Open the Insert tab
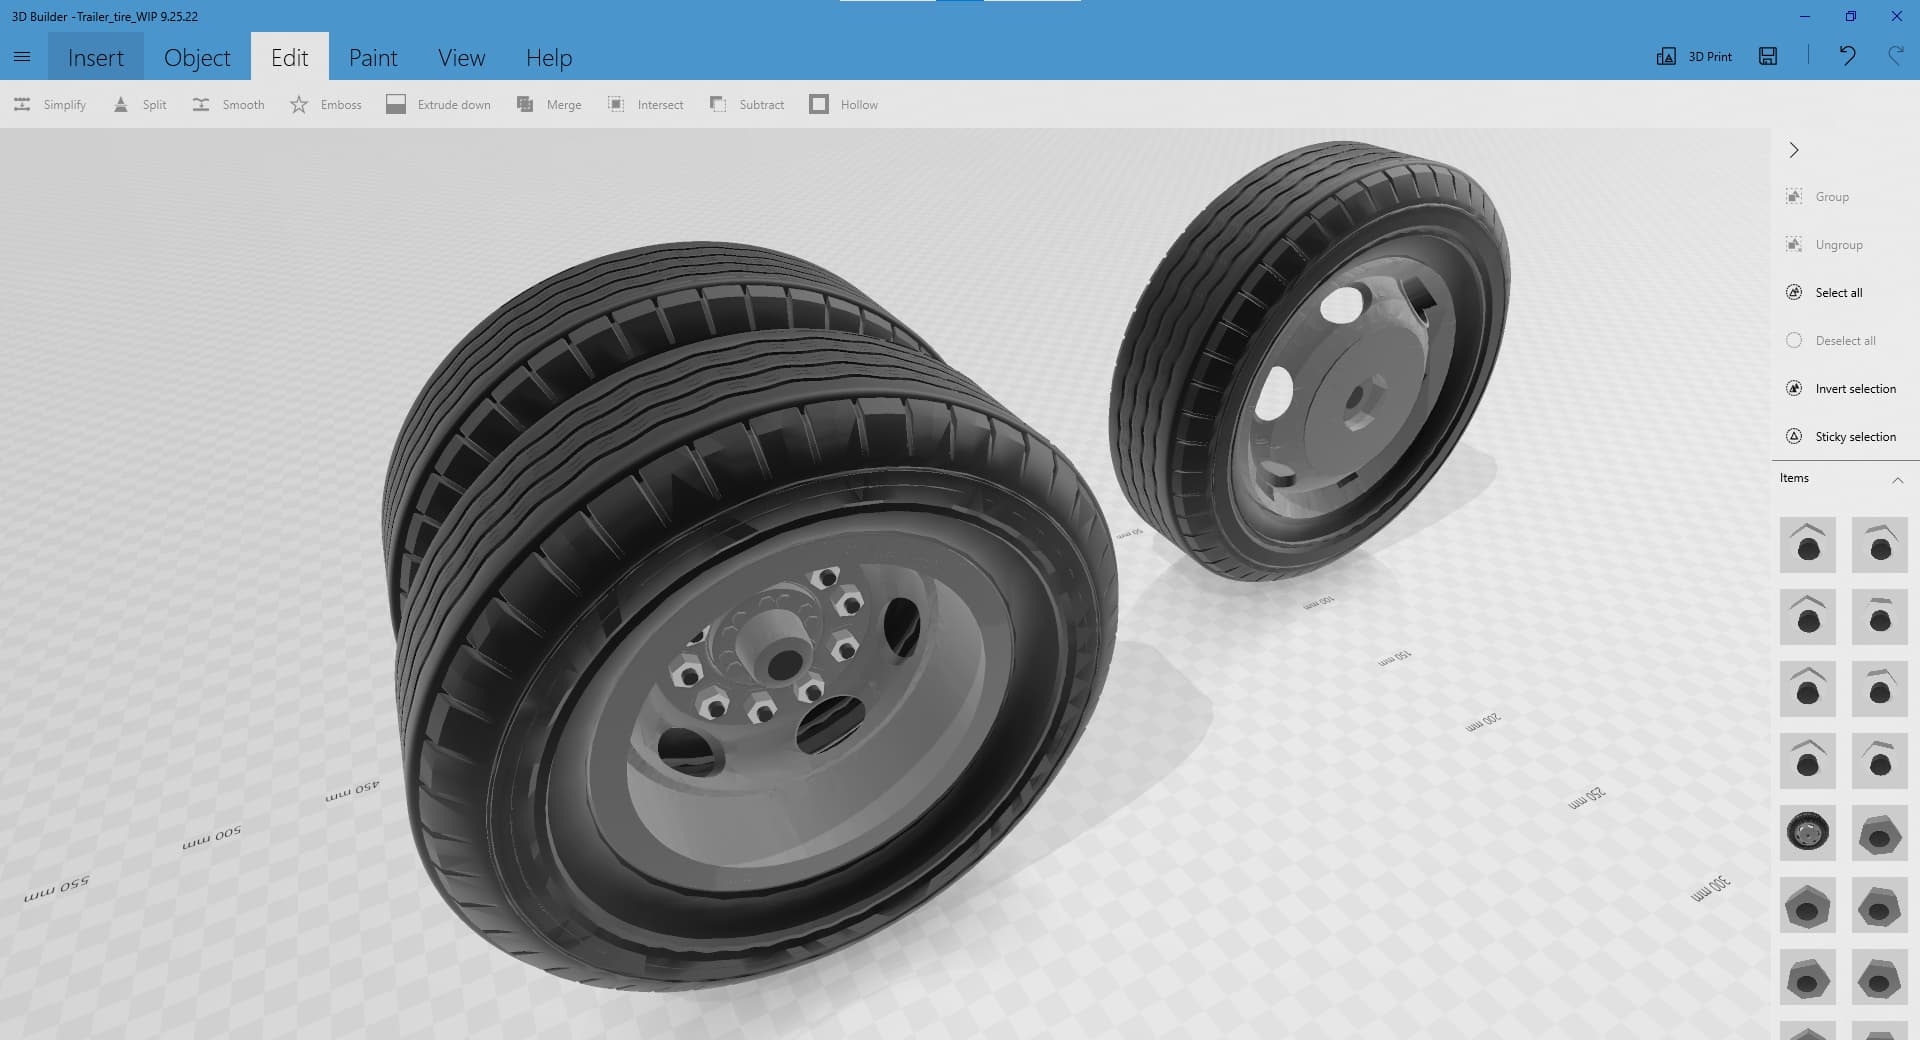Viewport: 1920px width, 1040px height. coord(96,58)
